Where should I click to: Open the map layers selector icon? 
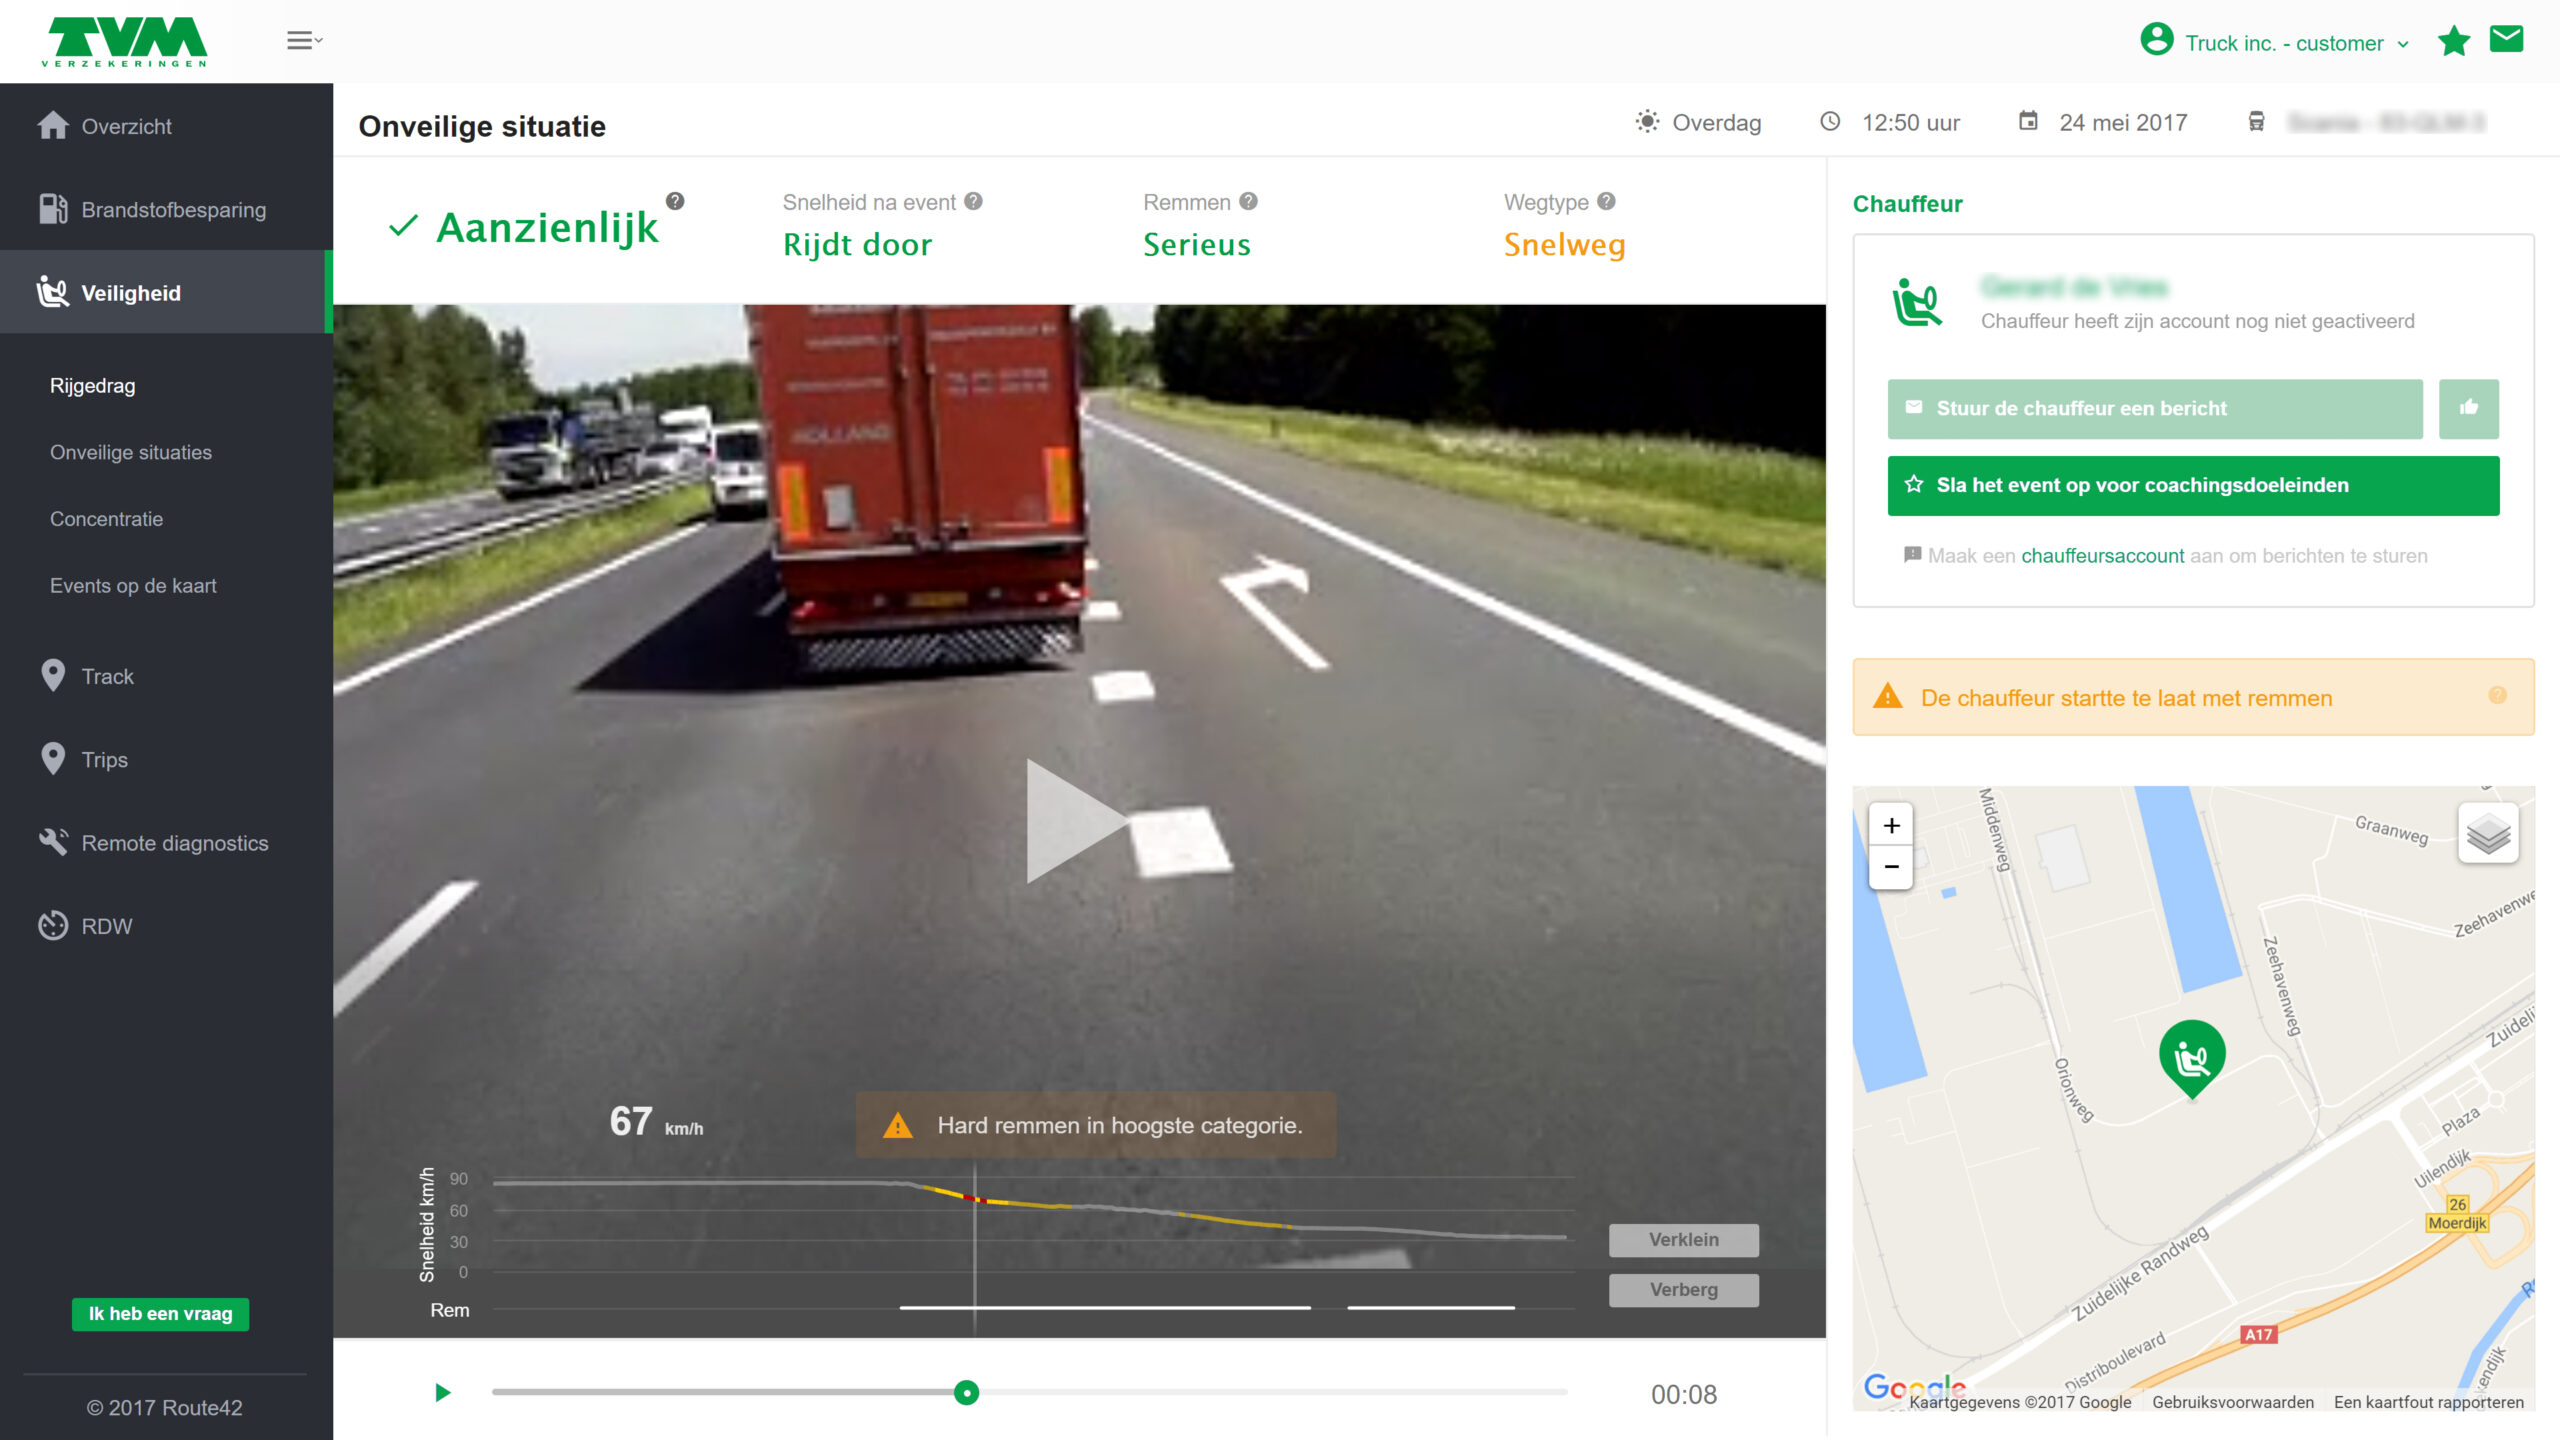pos(2487,833)
